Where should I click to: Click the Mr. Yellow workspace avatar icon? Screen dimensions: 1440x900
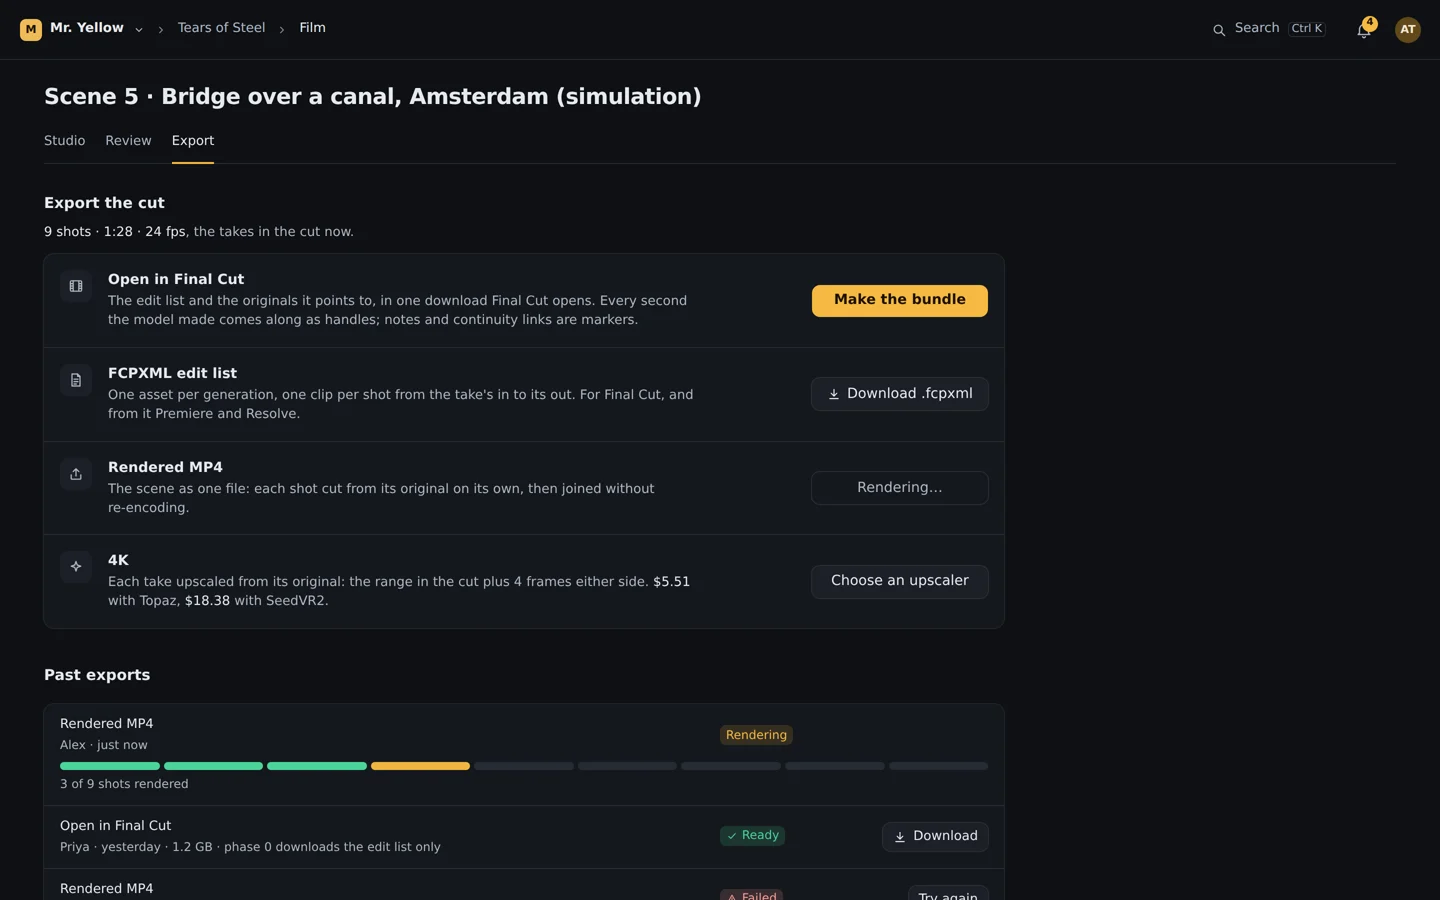(x=31, y=29)
